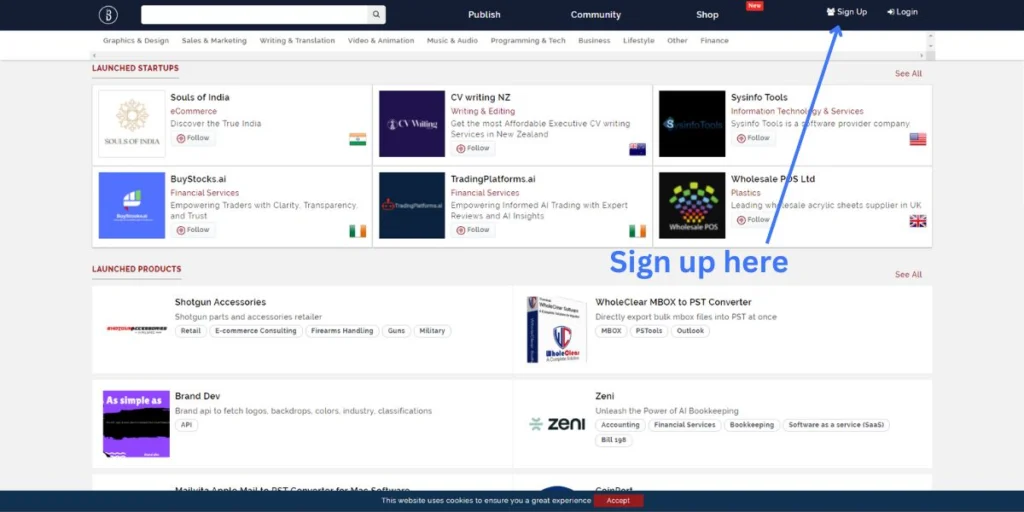Click the category bar right scroll arrow
This screenshot has height=512, width=1024.
click(922, 56)
